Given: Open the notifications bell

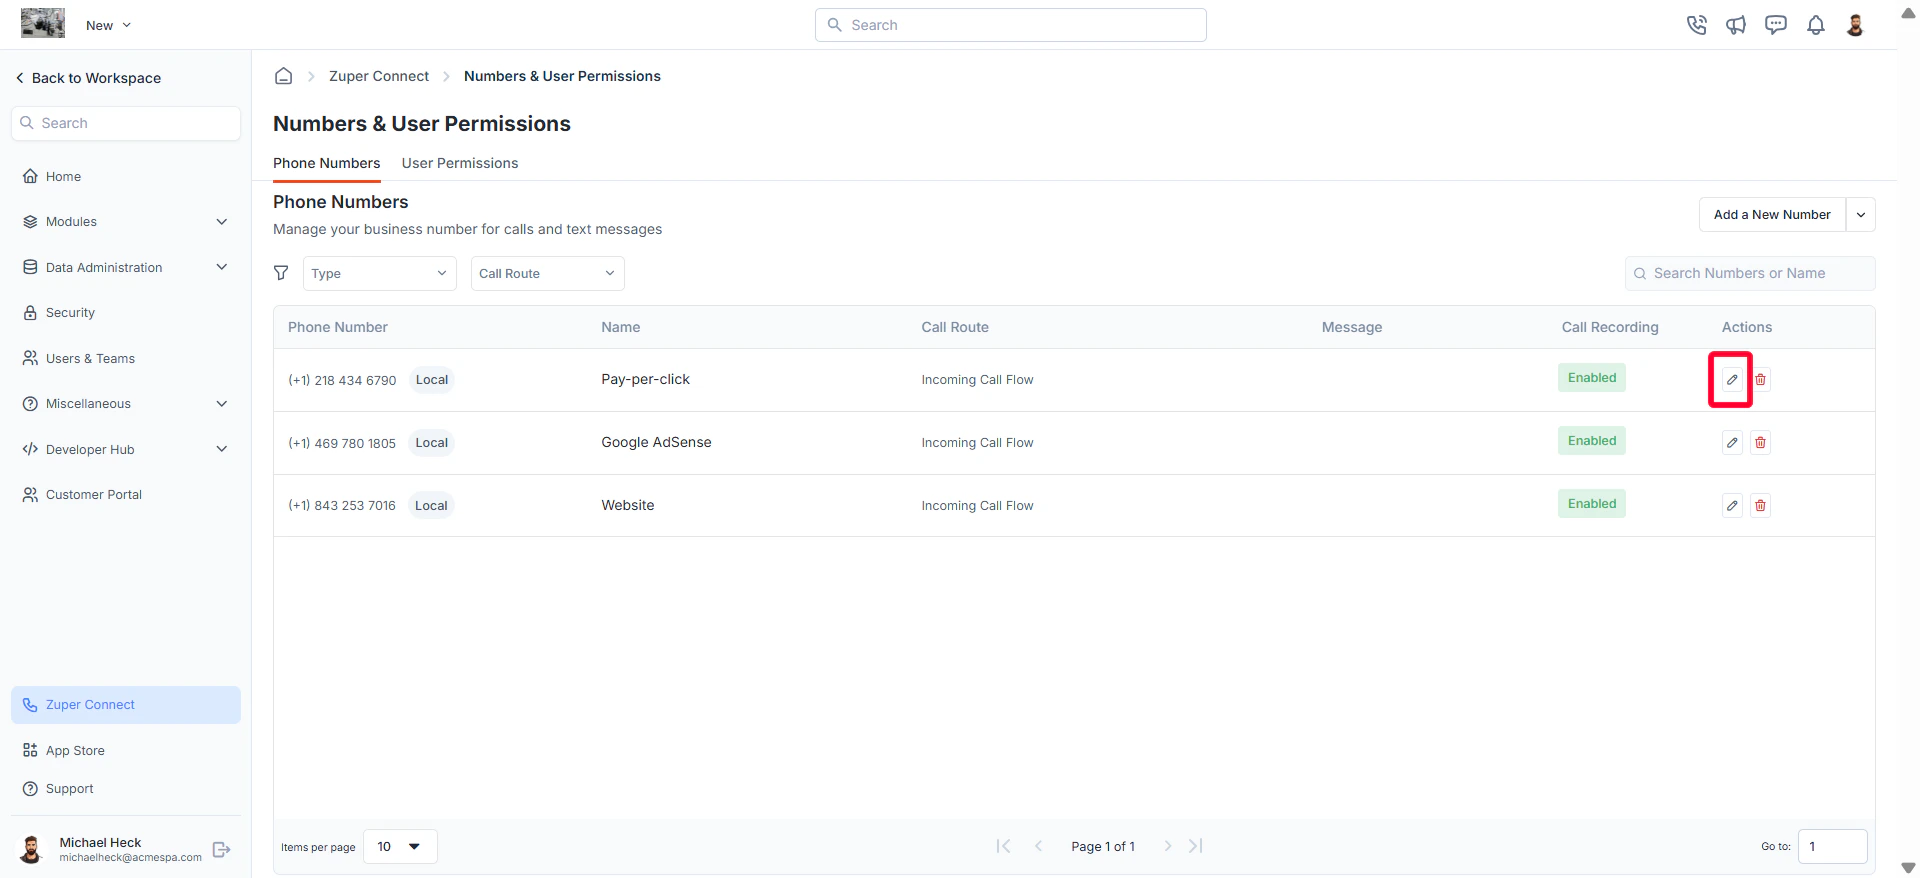Looking at the screenshot, I should pyautogui.click(x=1816, y=25).
